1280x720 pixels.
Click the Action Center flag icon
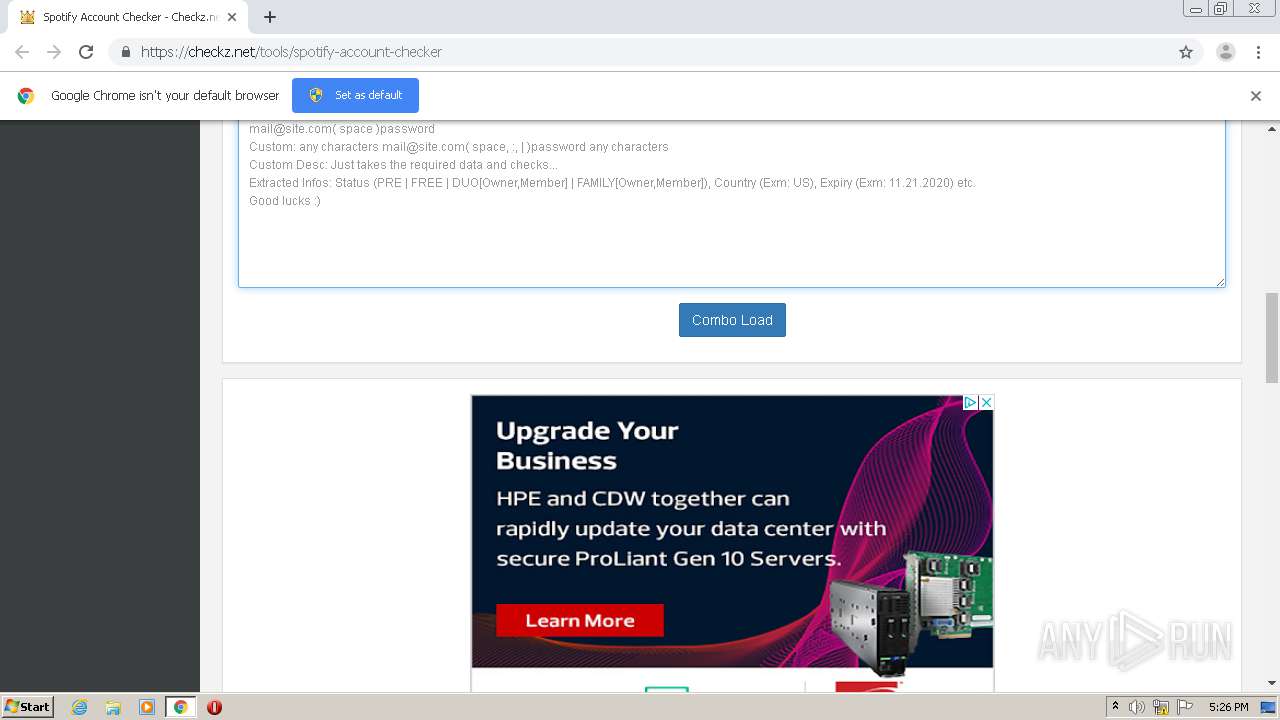coord(1184,707)
